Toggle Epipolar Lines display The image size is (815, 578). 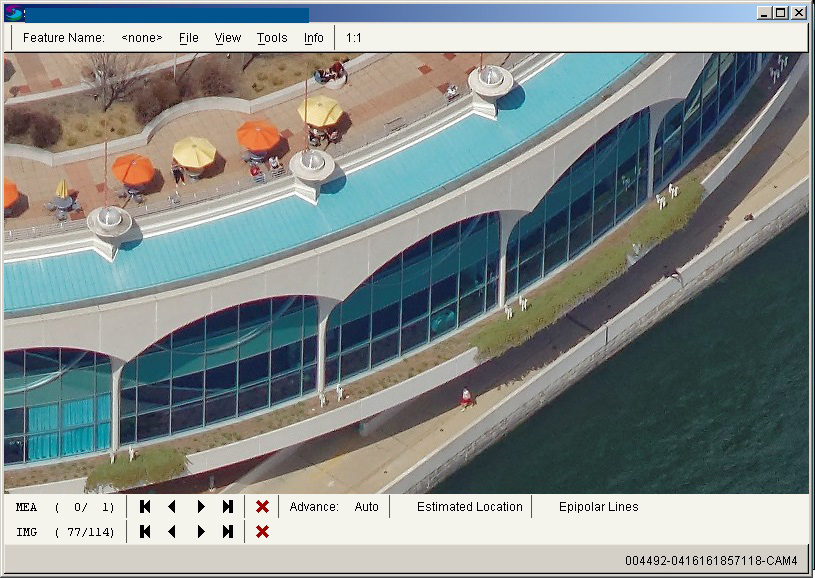[x=598, y=507]
